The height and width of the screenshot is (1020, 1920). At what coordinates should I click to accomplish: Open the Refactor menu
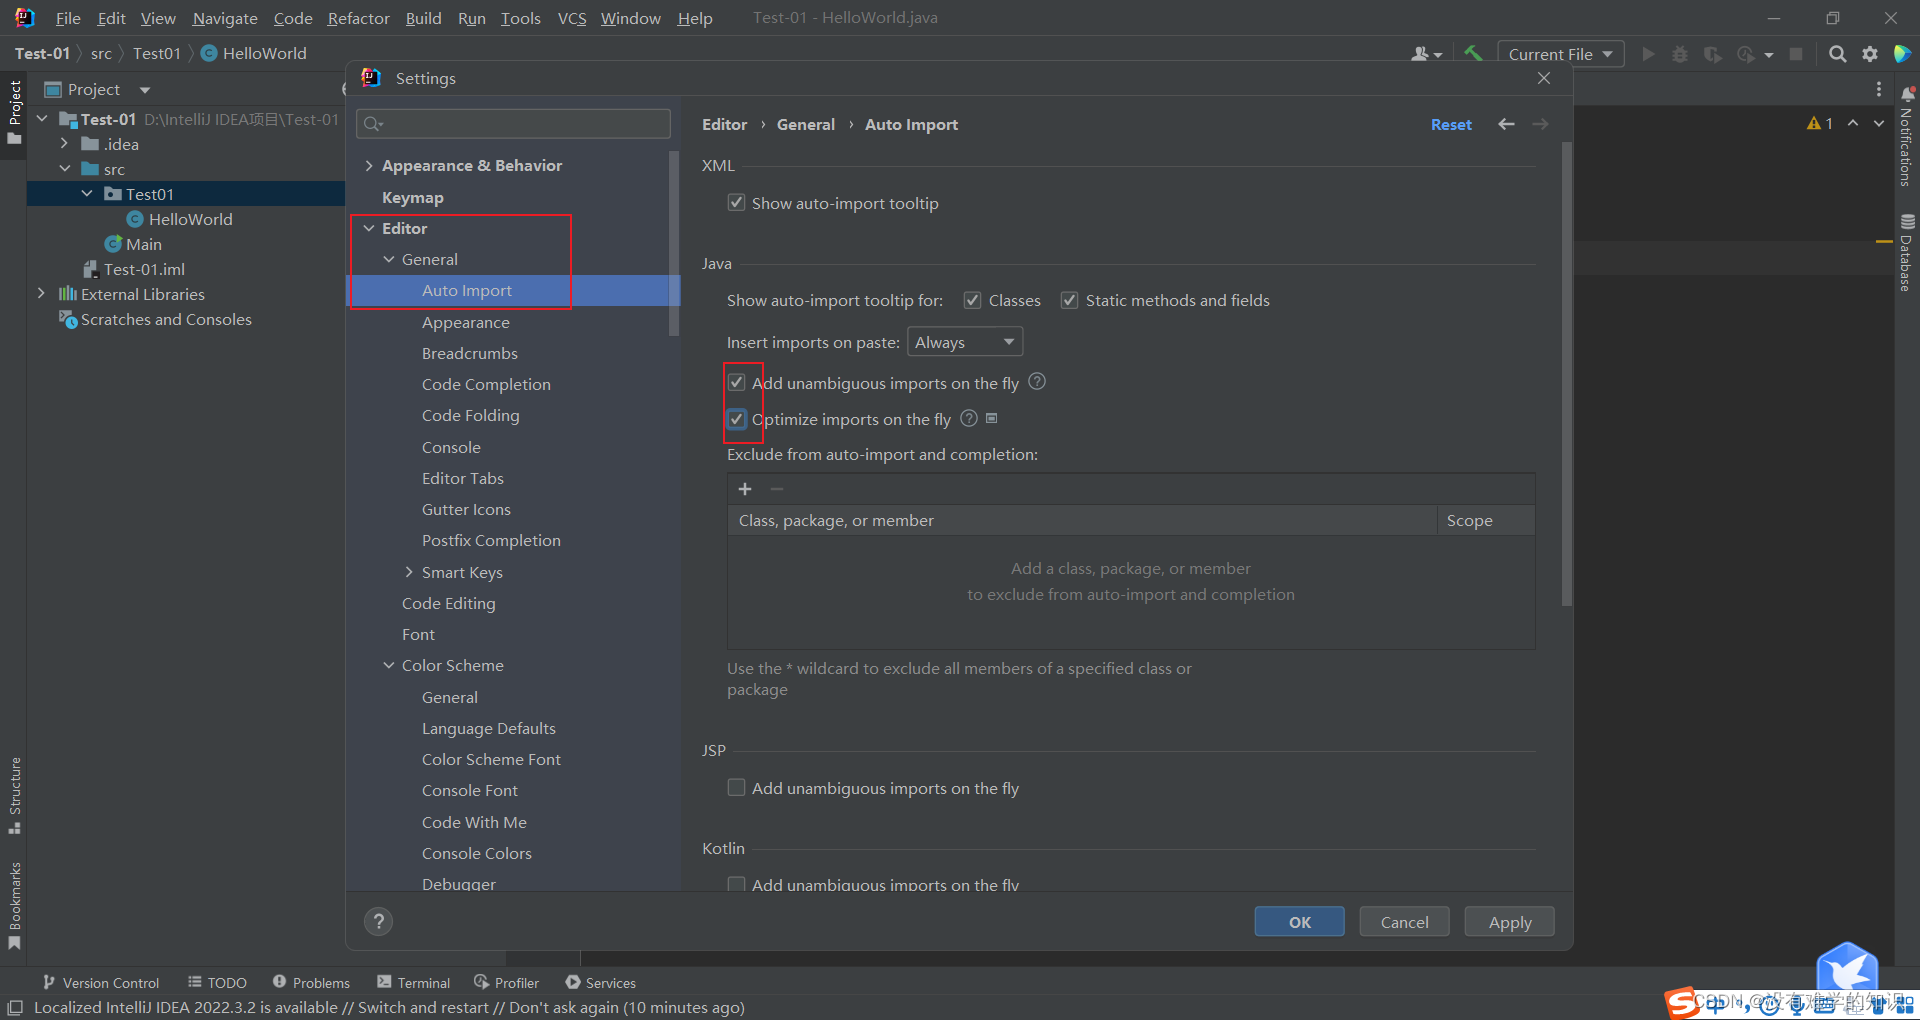(x=358, y=18)
